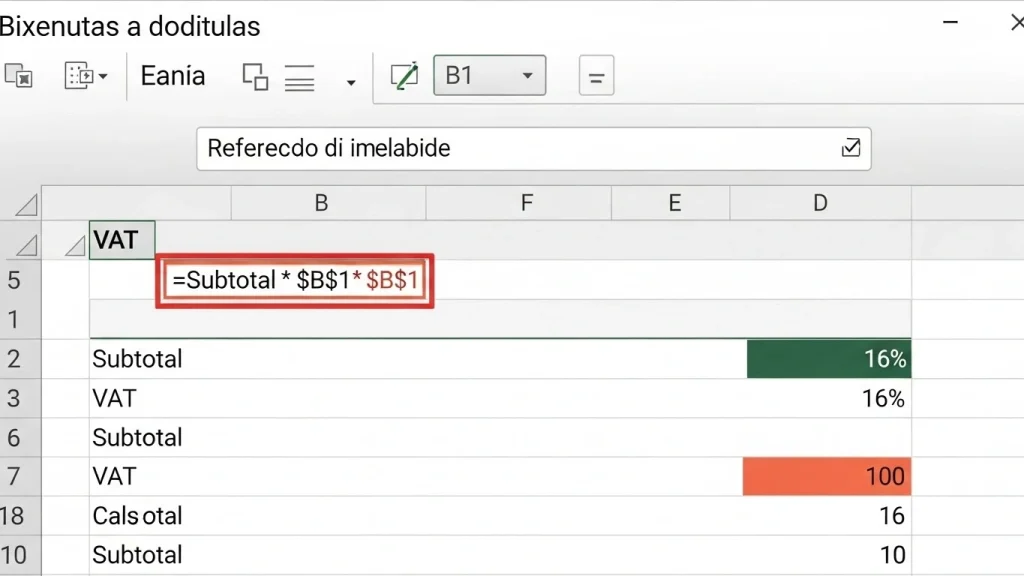Select the green 16% highlighted cell
1024x576 pixels.
[x=828, y=359]
